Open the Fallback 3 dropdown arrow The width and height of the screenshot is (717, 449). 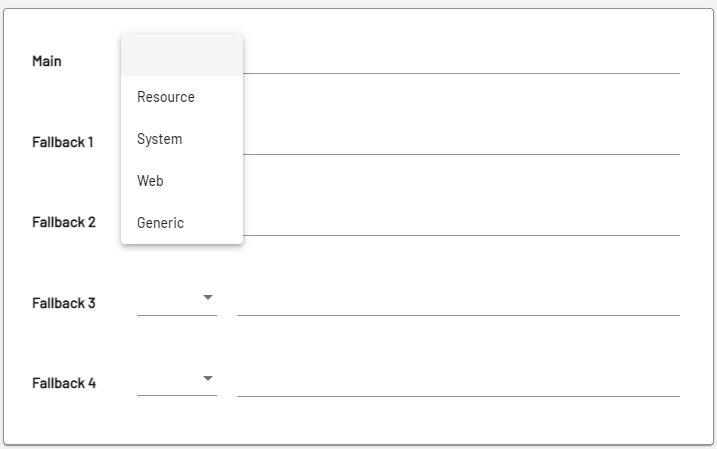point(208,298)
